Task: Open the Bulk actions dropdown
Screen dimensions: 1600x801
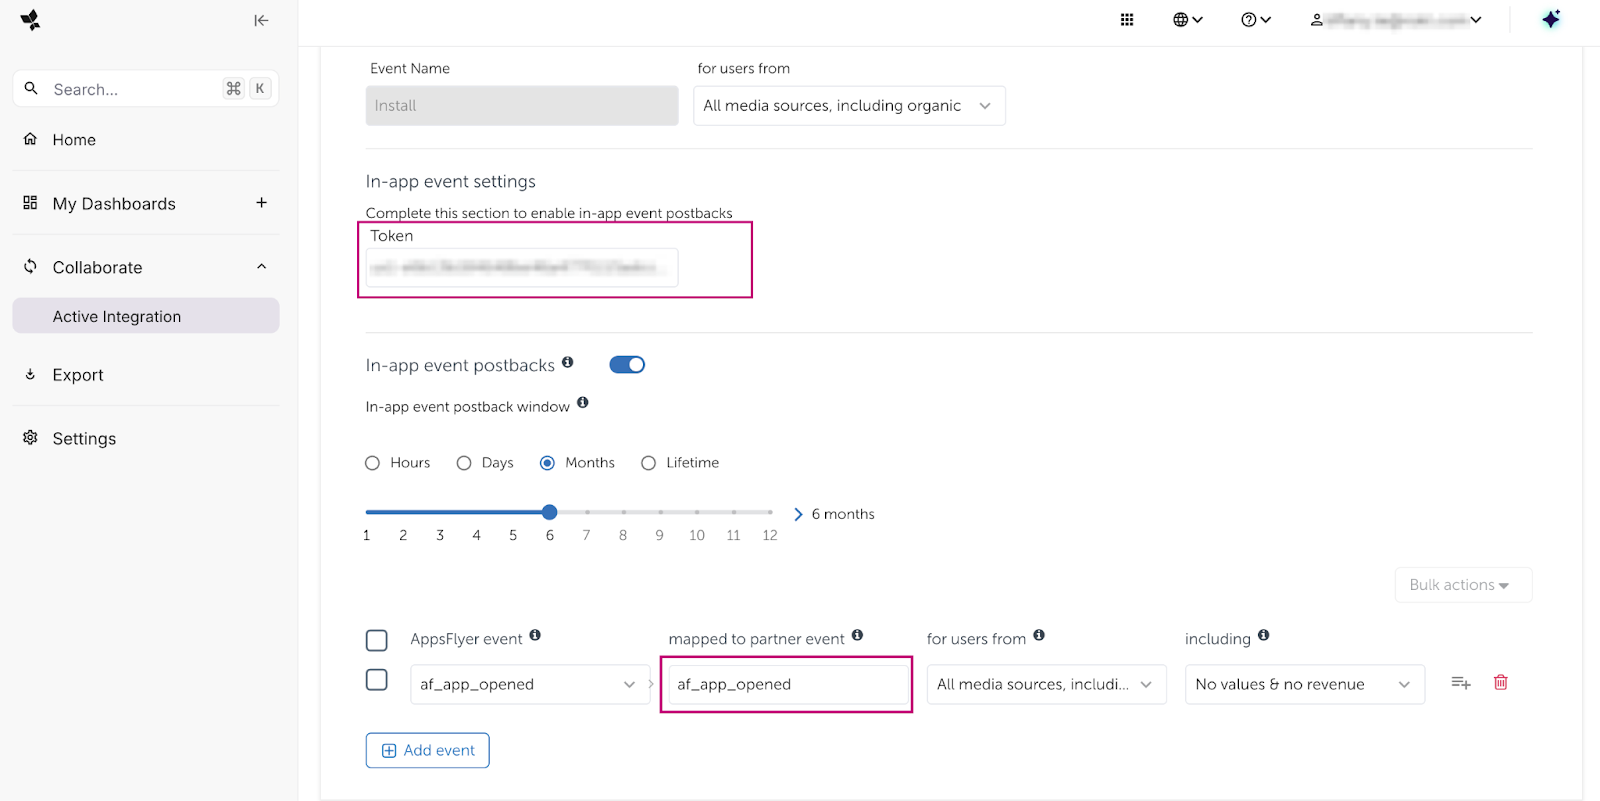Action: tap(1462, 585)
